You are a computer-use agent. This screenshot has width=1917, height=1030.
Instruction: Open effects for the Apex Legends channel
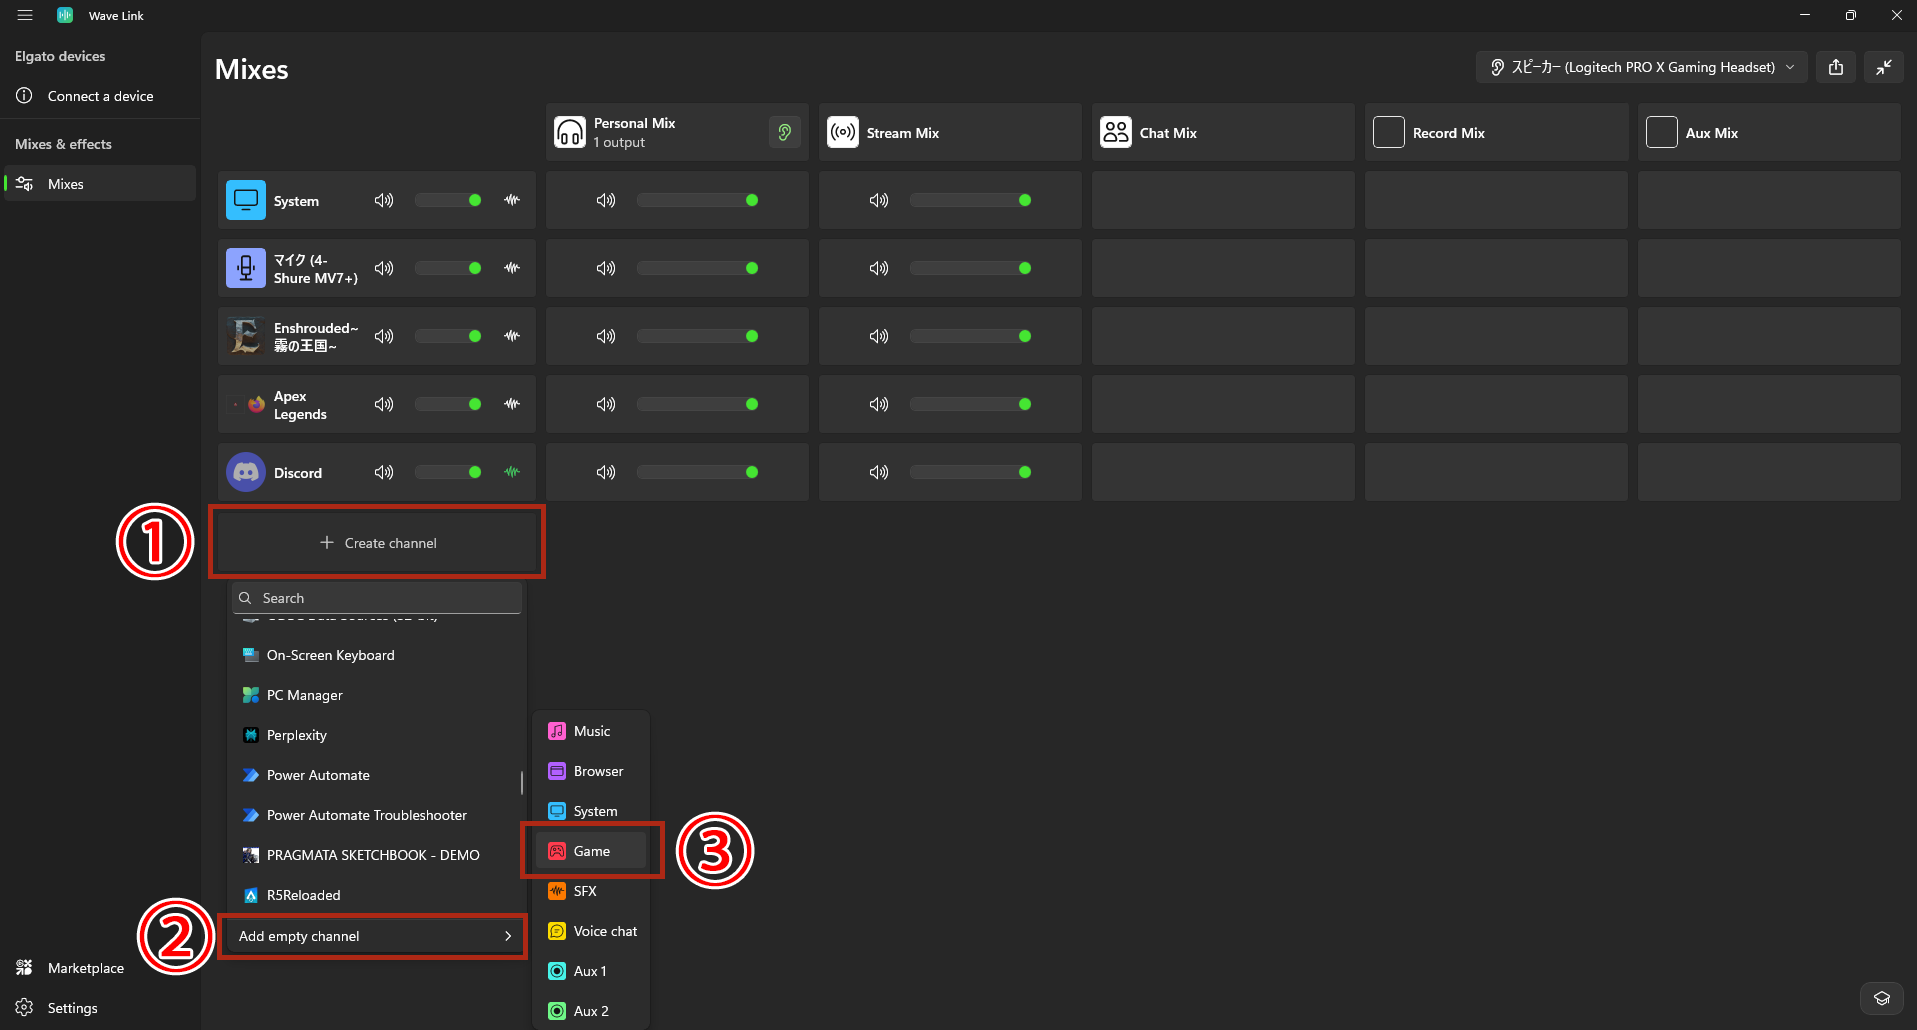pos(512,404)
